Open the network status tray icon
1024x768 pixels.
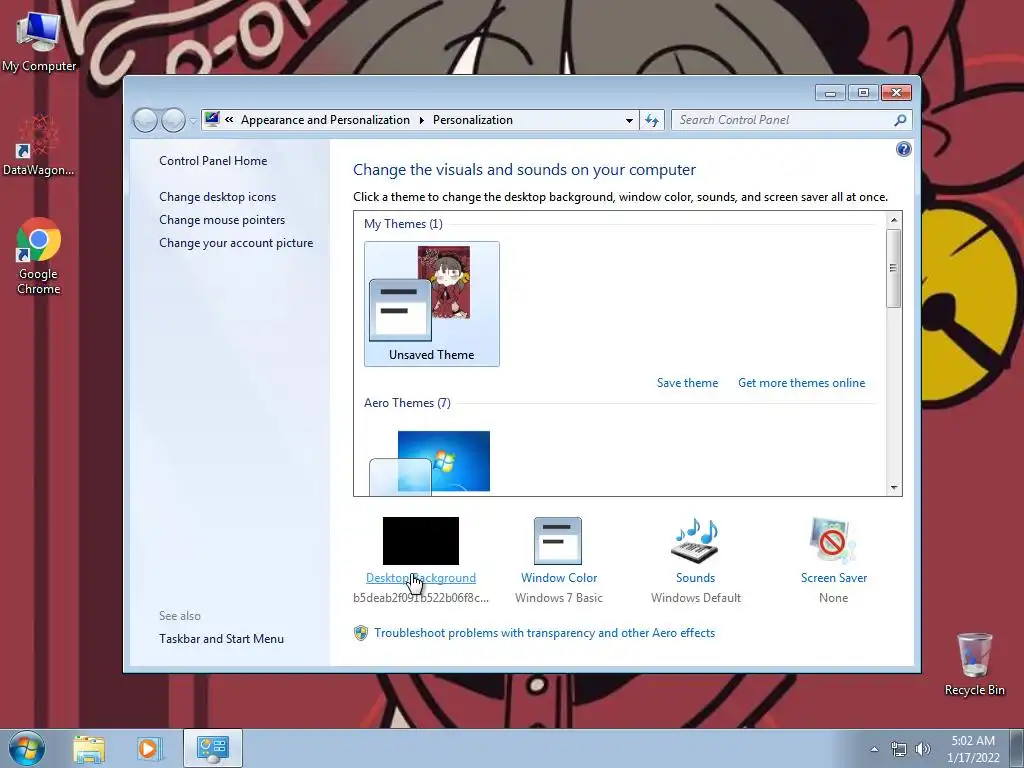pos(899,749)
